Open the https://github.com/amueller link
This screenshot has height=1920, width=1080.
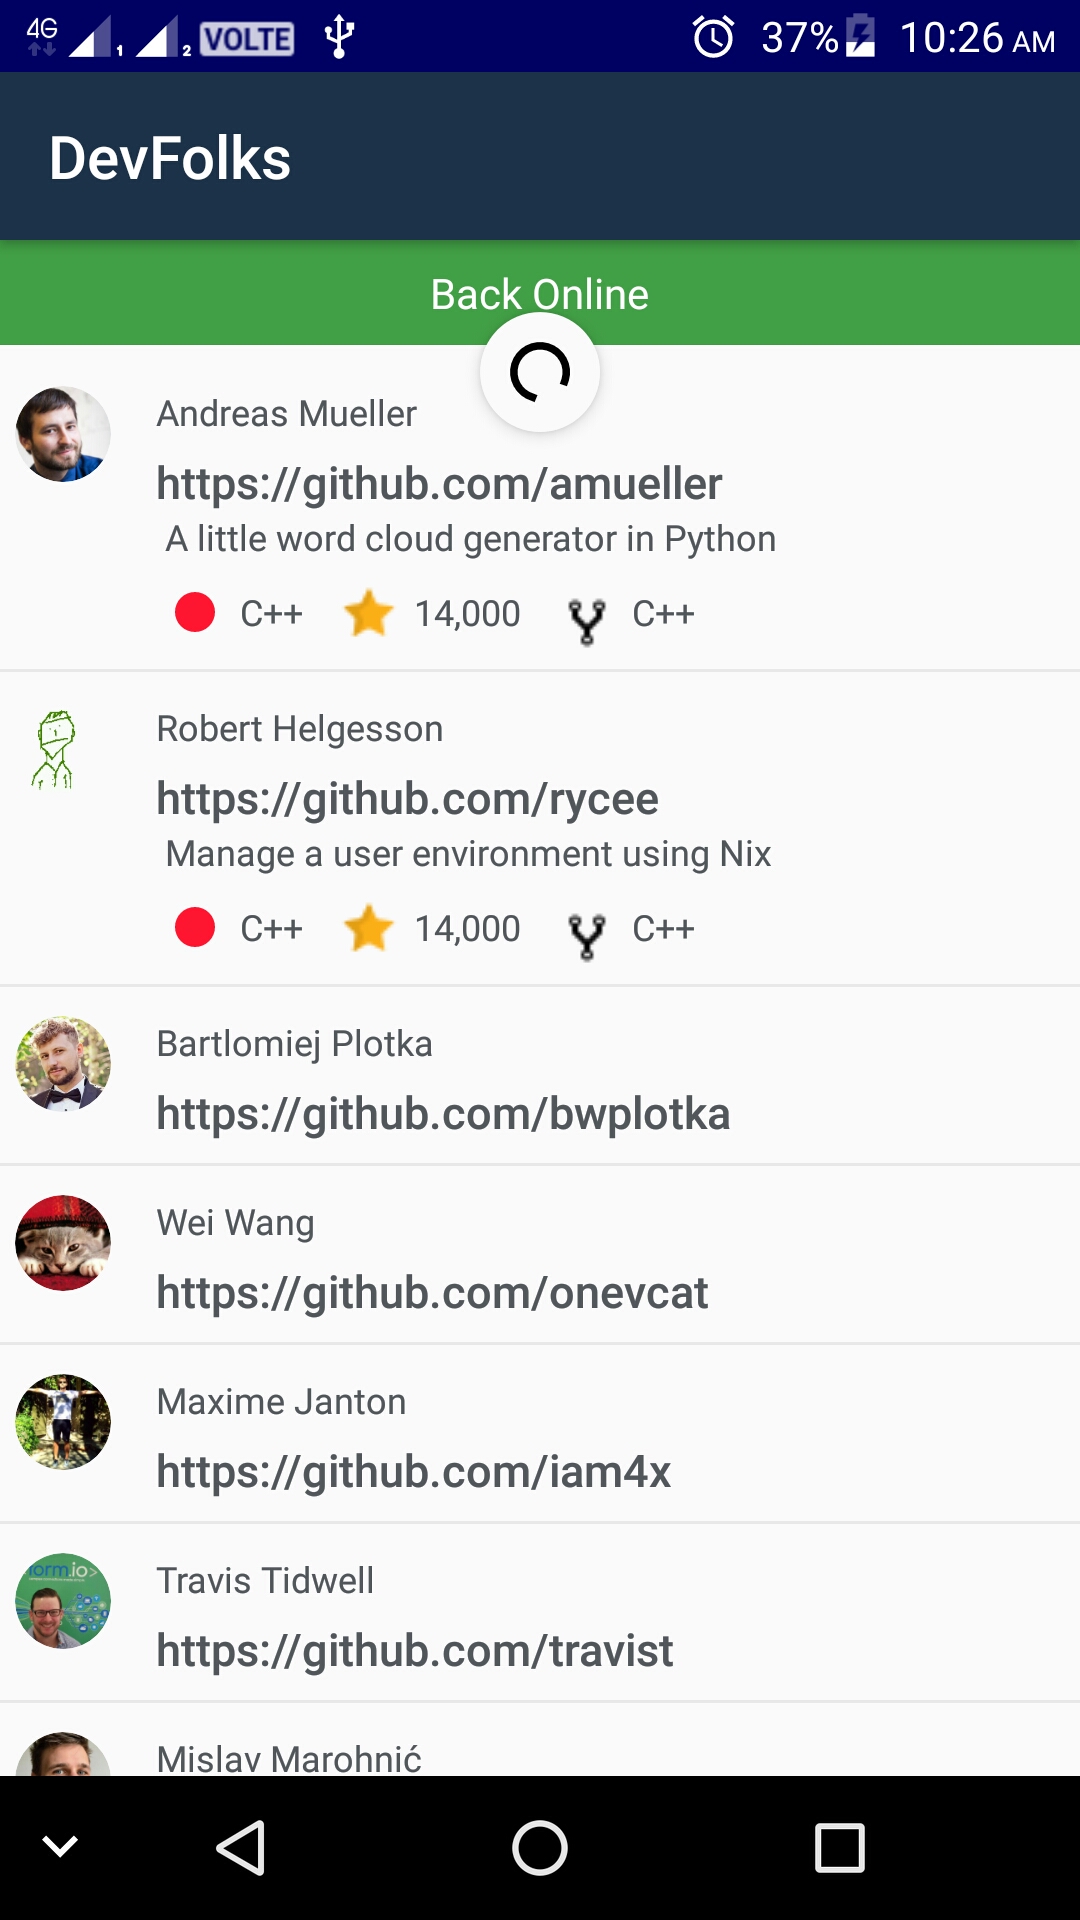pos(439,484)
